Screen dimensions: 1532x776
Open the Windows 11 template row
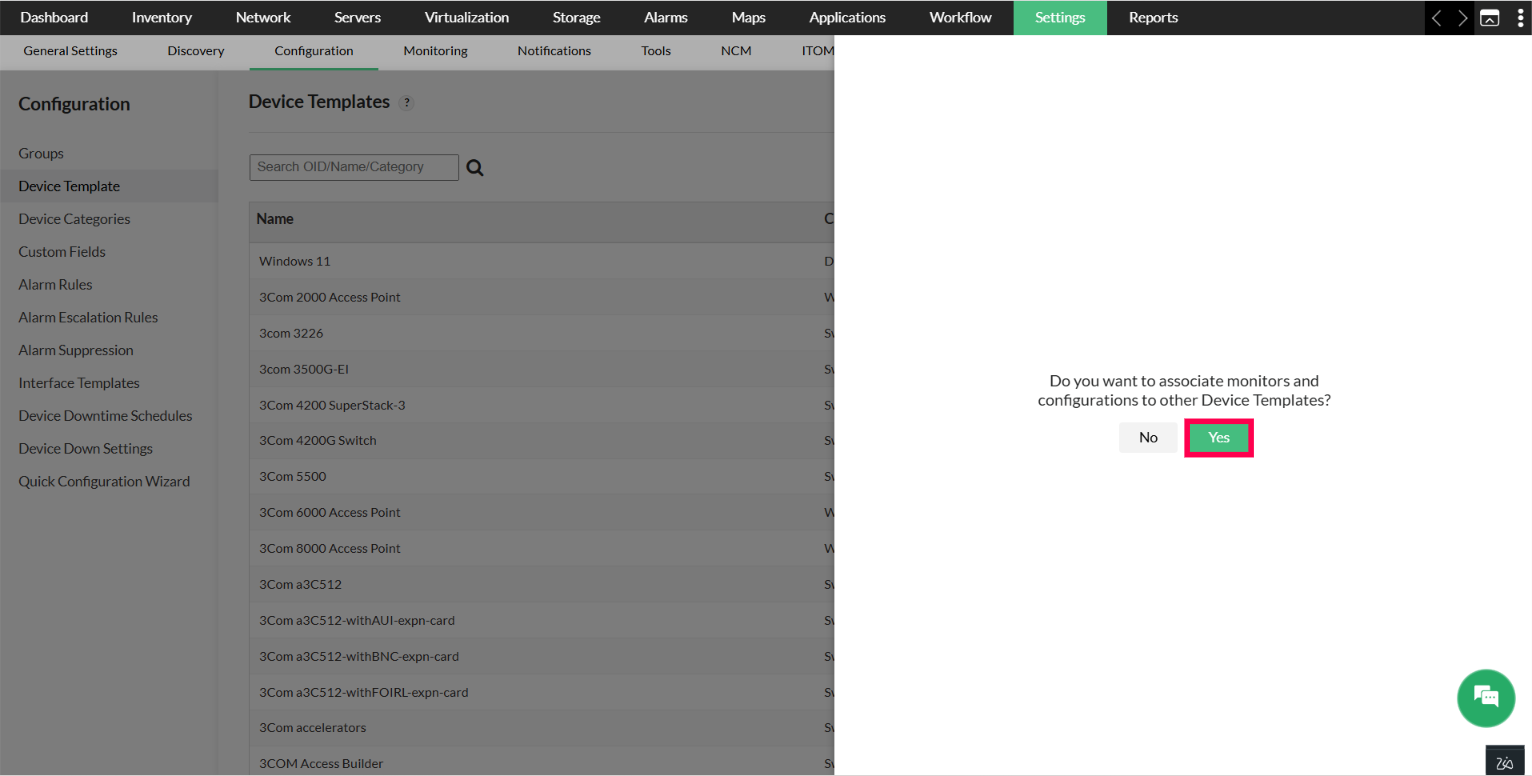click(x=542, y=261)
